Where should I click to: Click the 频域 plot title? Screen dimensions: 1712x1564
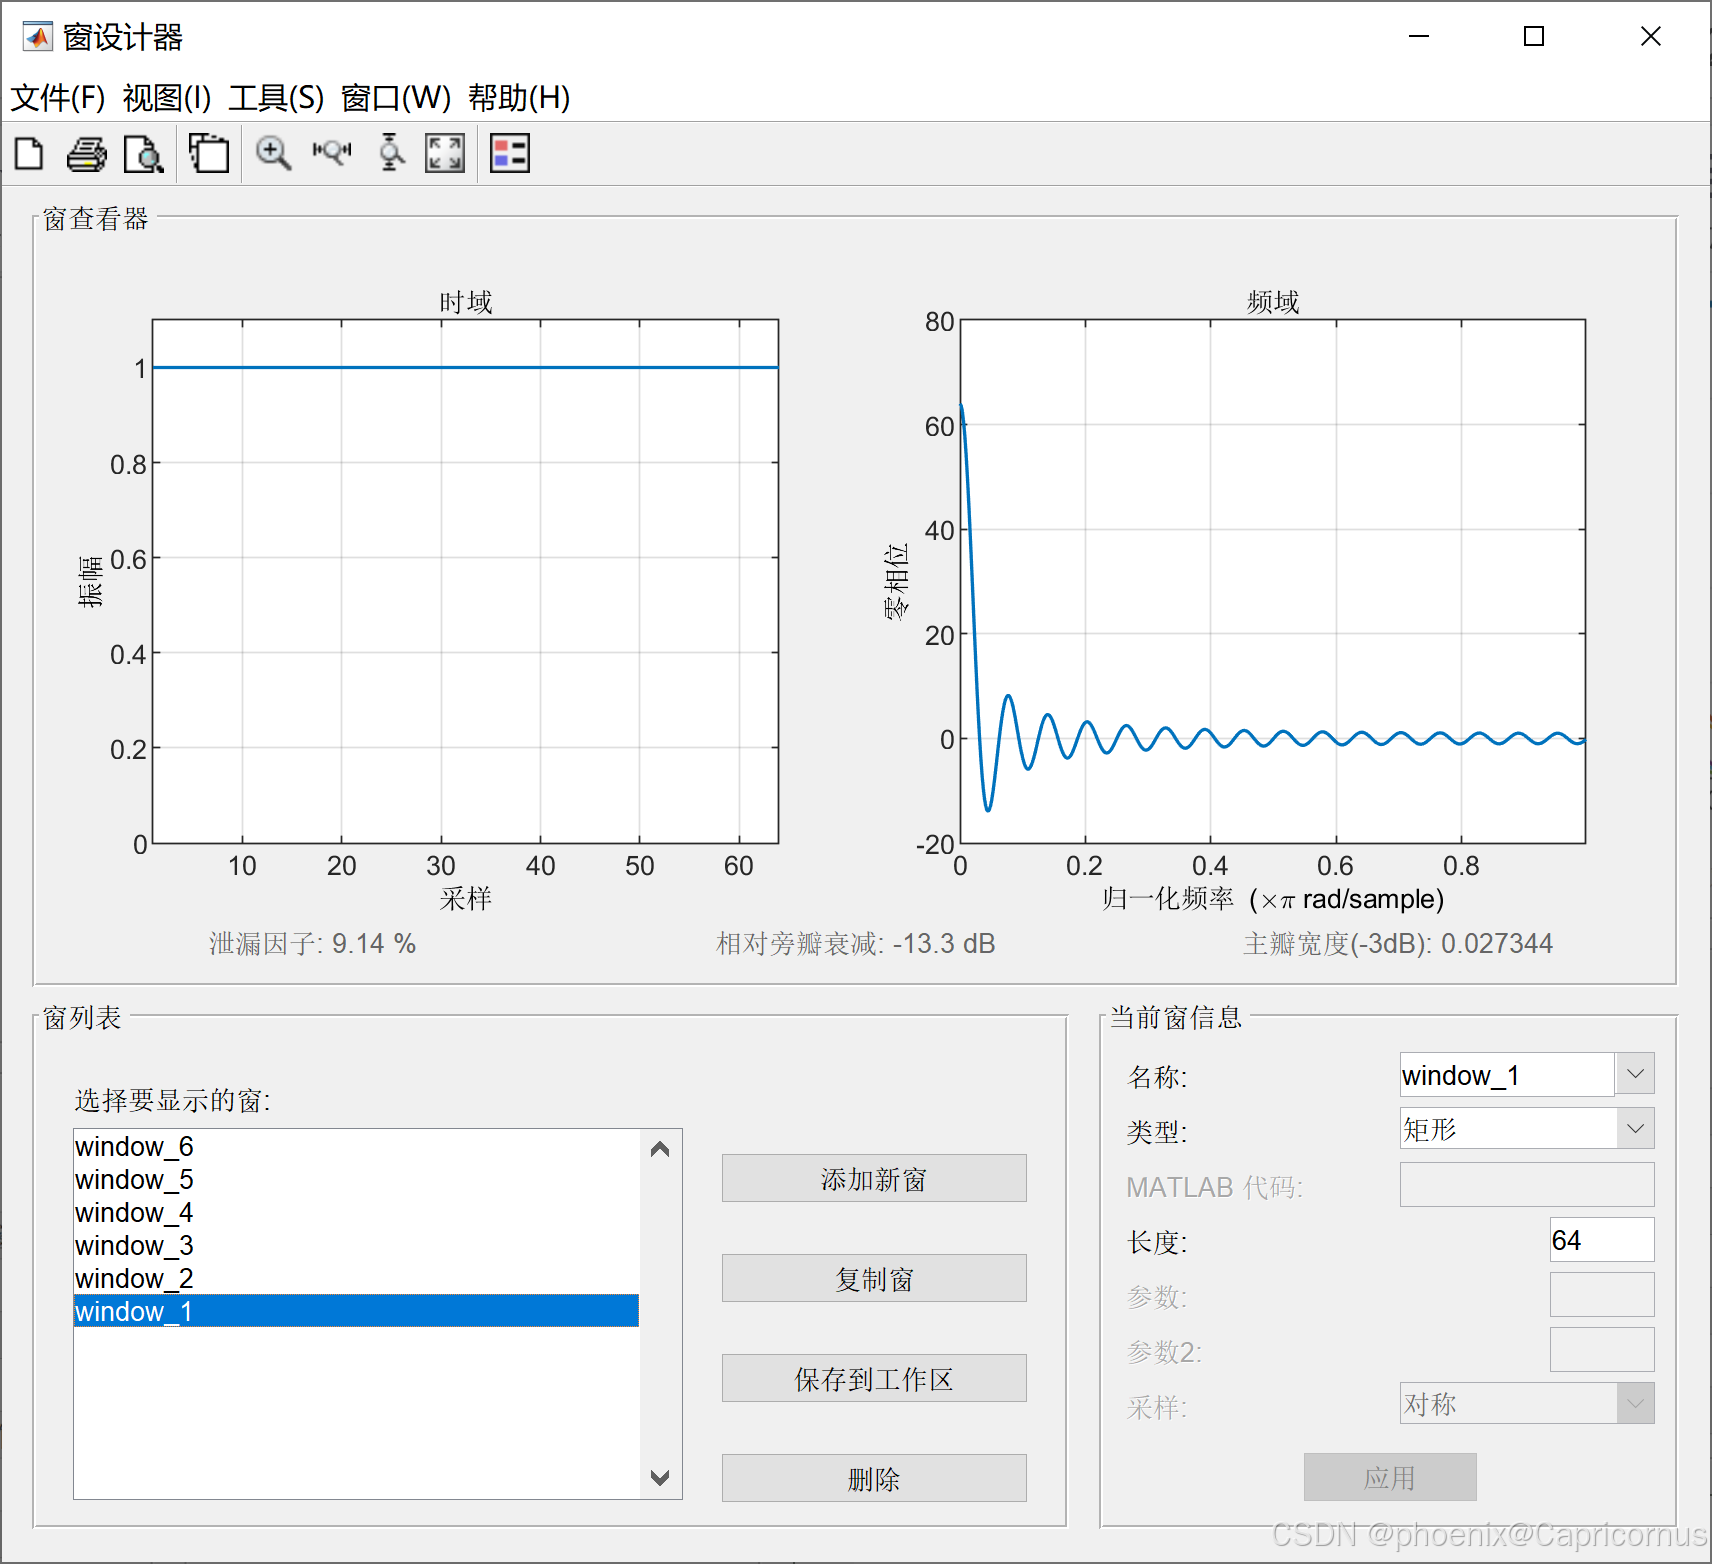point(1273,302)
